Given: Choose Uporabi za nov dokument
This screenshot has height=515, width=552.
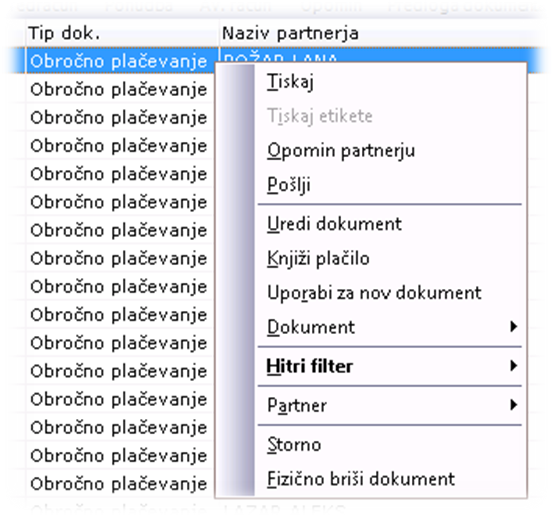Looking at the screenshot, I should 374,293.
